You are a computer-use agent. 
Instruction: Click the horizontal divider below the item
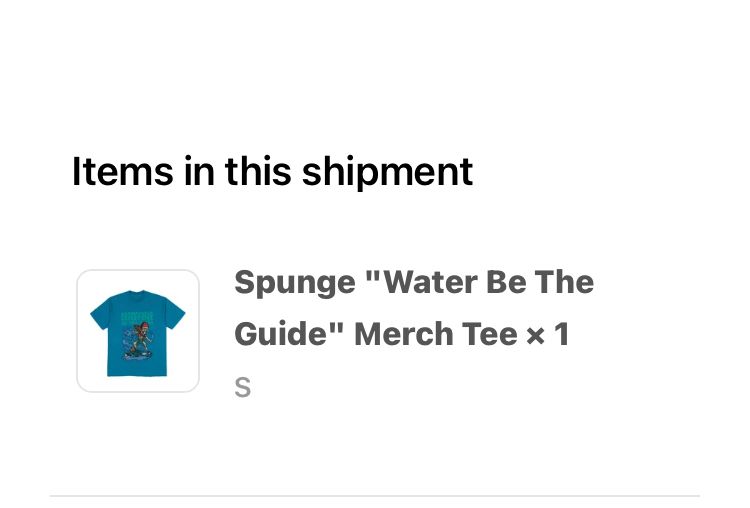(x=375, y=495)
